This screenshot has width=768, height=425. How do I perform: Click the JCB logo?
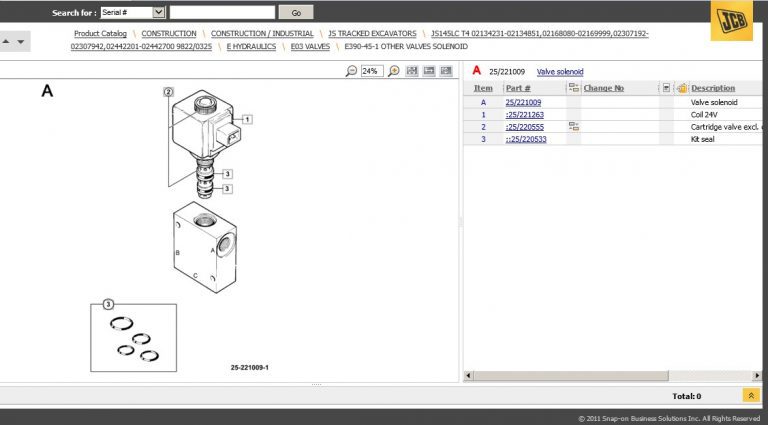(x=732, y=21)
